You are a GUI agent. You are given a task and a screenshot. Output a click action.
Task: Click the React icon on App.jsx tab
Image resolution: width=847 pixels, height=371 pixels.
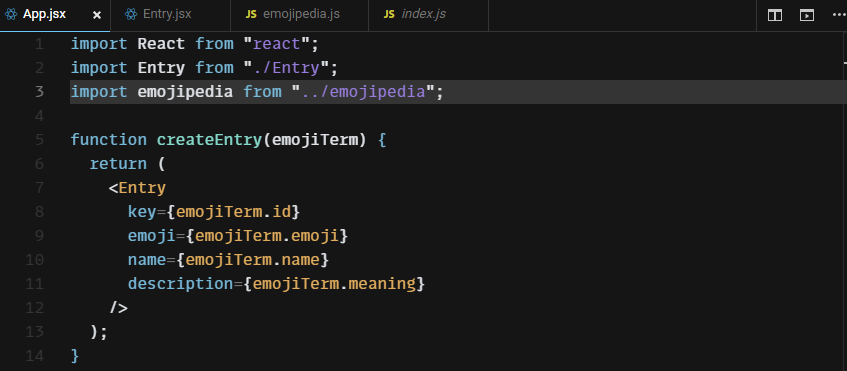[11, 15]
